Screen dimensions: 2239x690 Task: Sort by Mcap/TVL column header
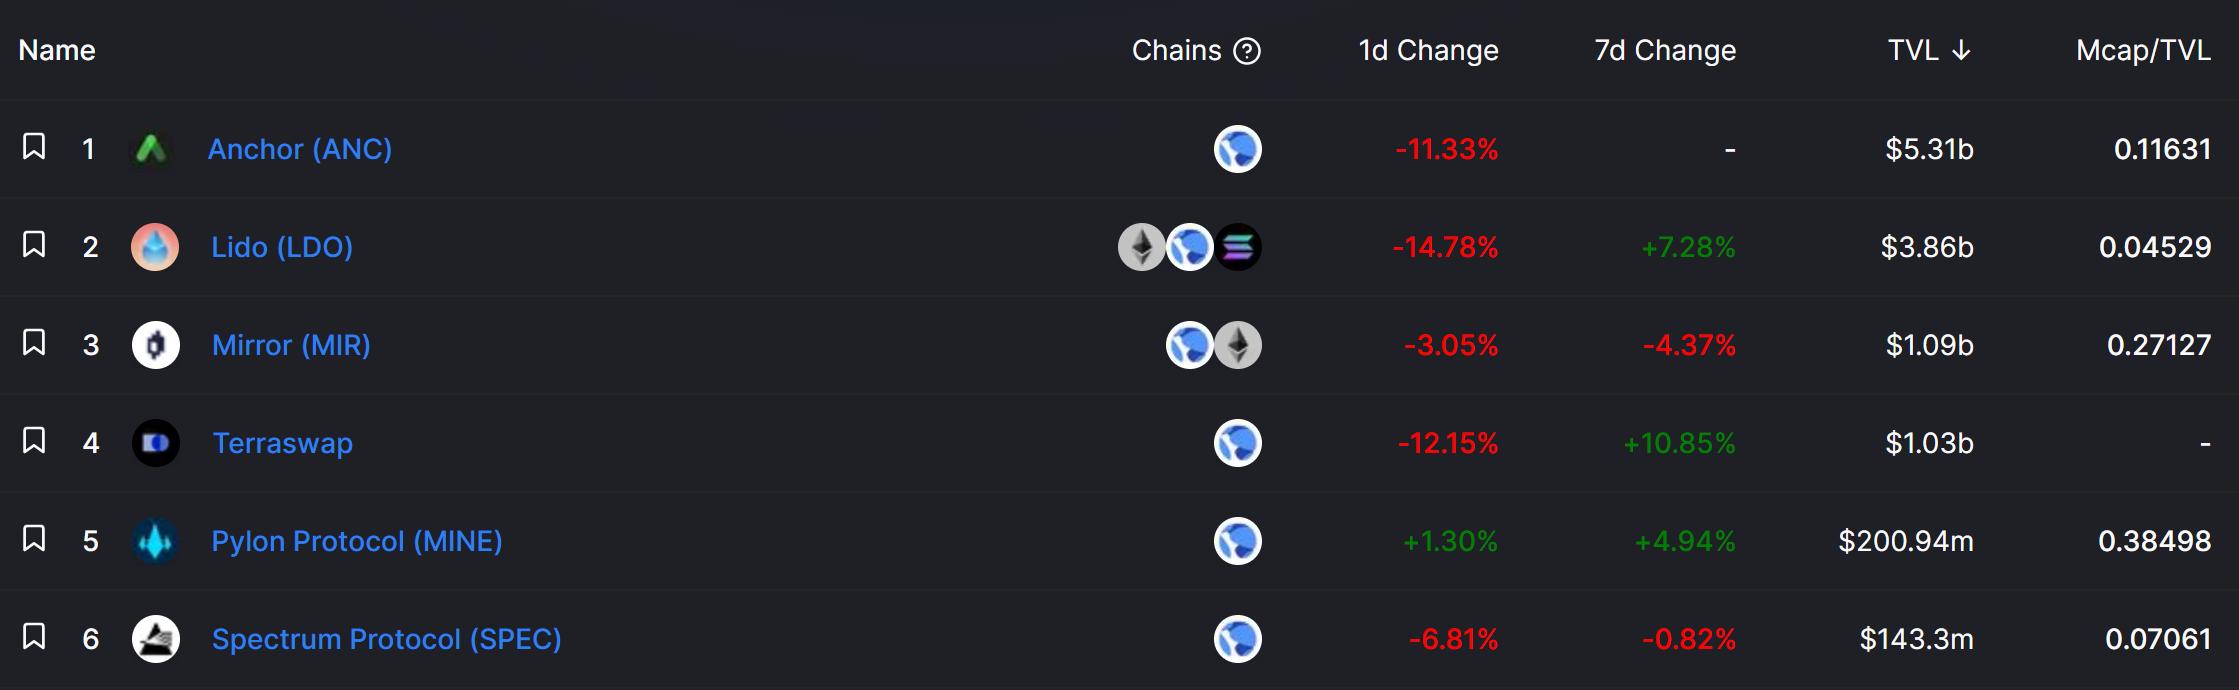tap(2143, 51)
